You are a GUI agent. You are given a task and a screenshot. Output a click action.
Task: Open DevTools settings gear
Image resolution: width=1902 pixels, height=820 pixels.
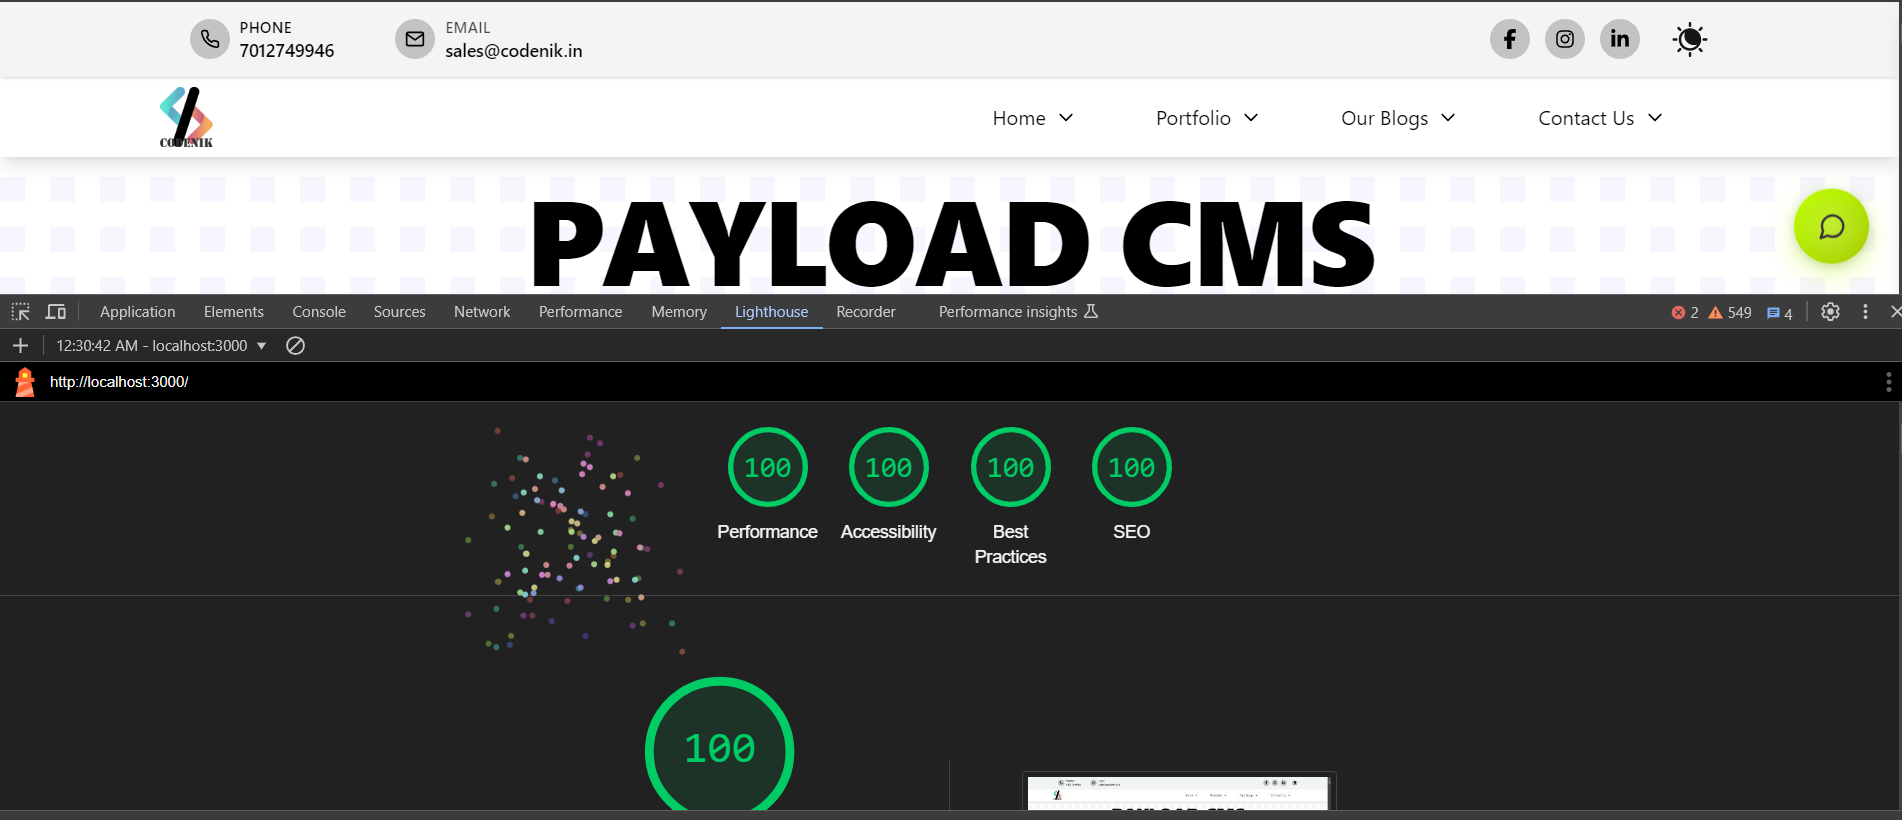[x=1830, y=312]
